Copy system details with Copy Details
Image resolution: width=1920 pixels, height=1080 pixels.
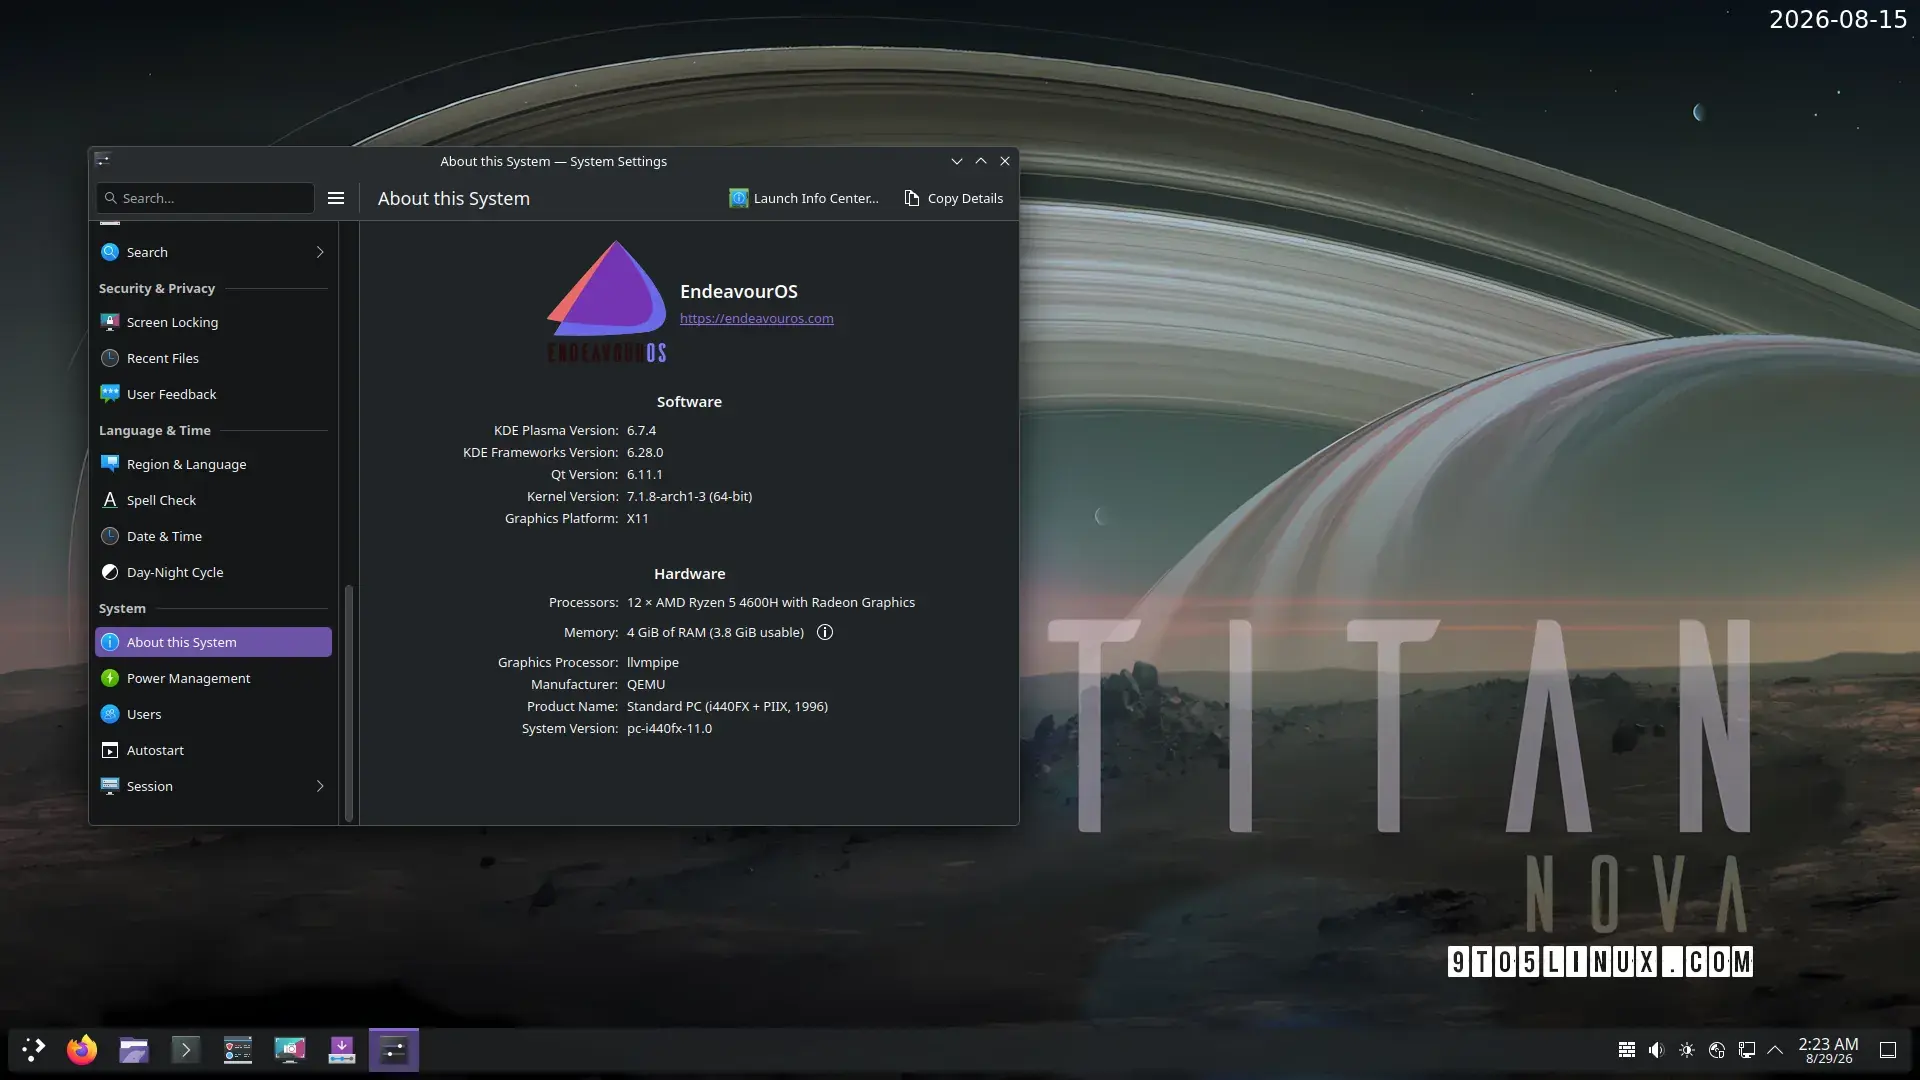click(x=953, y=198)
